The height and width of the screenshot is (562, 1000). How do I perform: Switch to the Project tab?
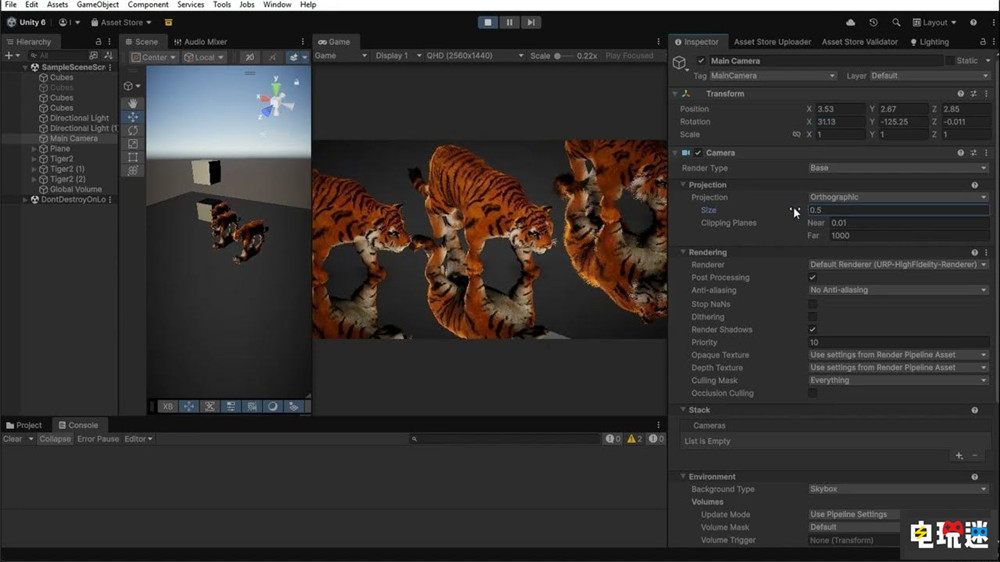coord(24,425)
